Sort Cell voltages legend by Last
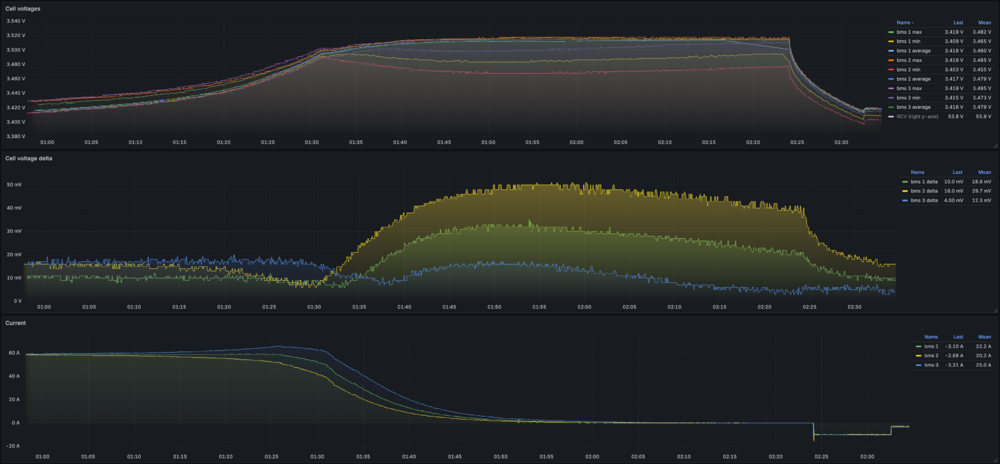The image size is (1000, 464). point(958,22)
